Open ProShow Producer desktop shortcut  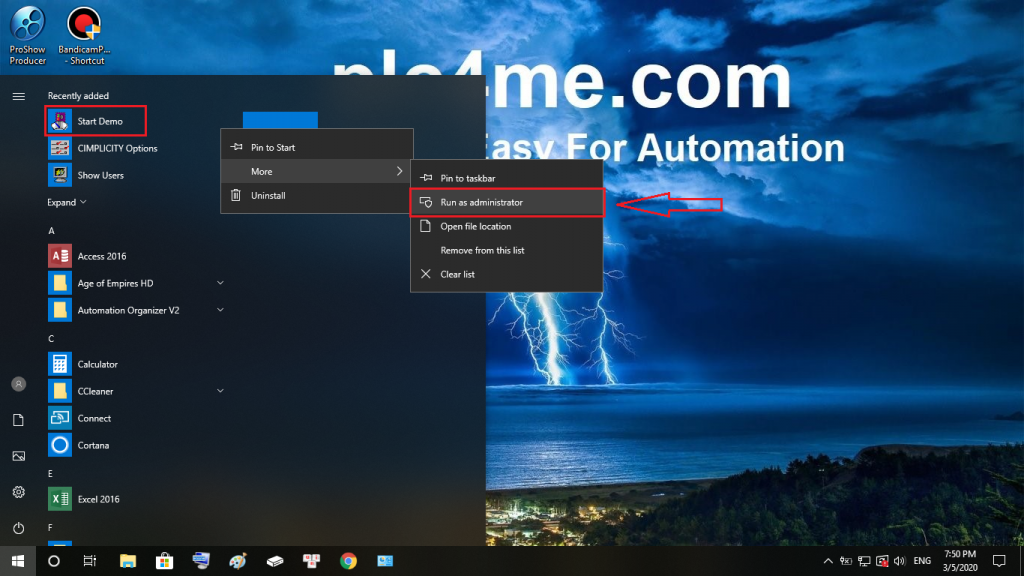coord(28,36)
